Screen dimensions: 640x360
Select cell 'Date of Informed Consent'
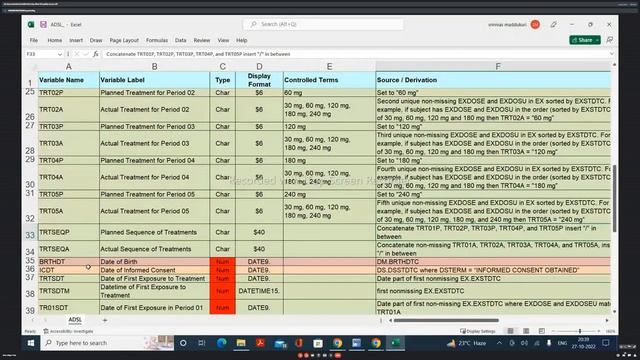(154, 270)
